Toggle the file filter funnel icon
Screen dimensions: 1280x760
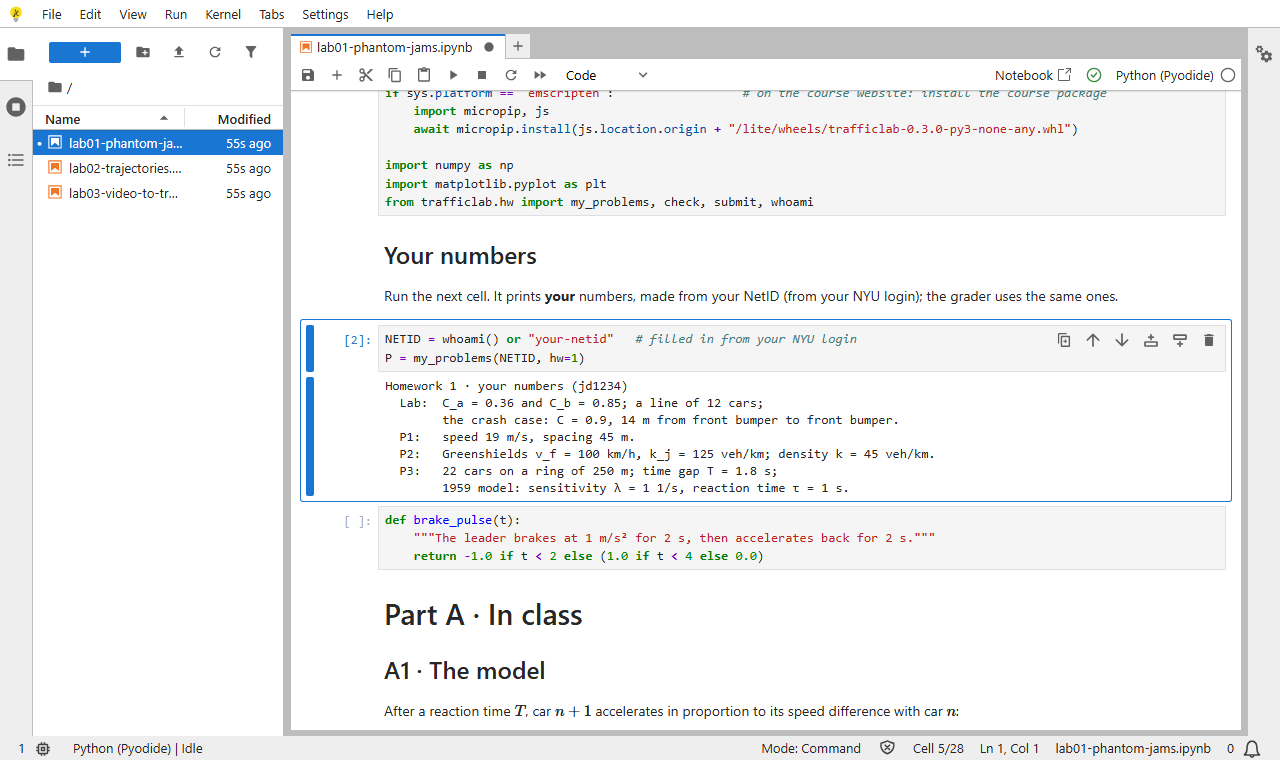click(251, 52)
